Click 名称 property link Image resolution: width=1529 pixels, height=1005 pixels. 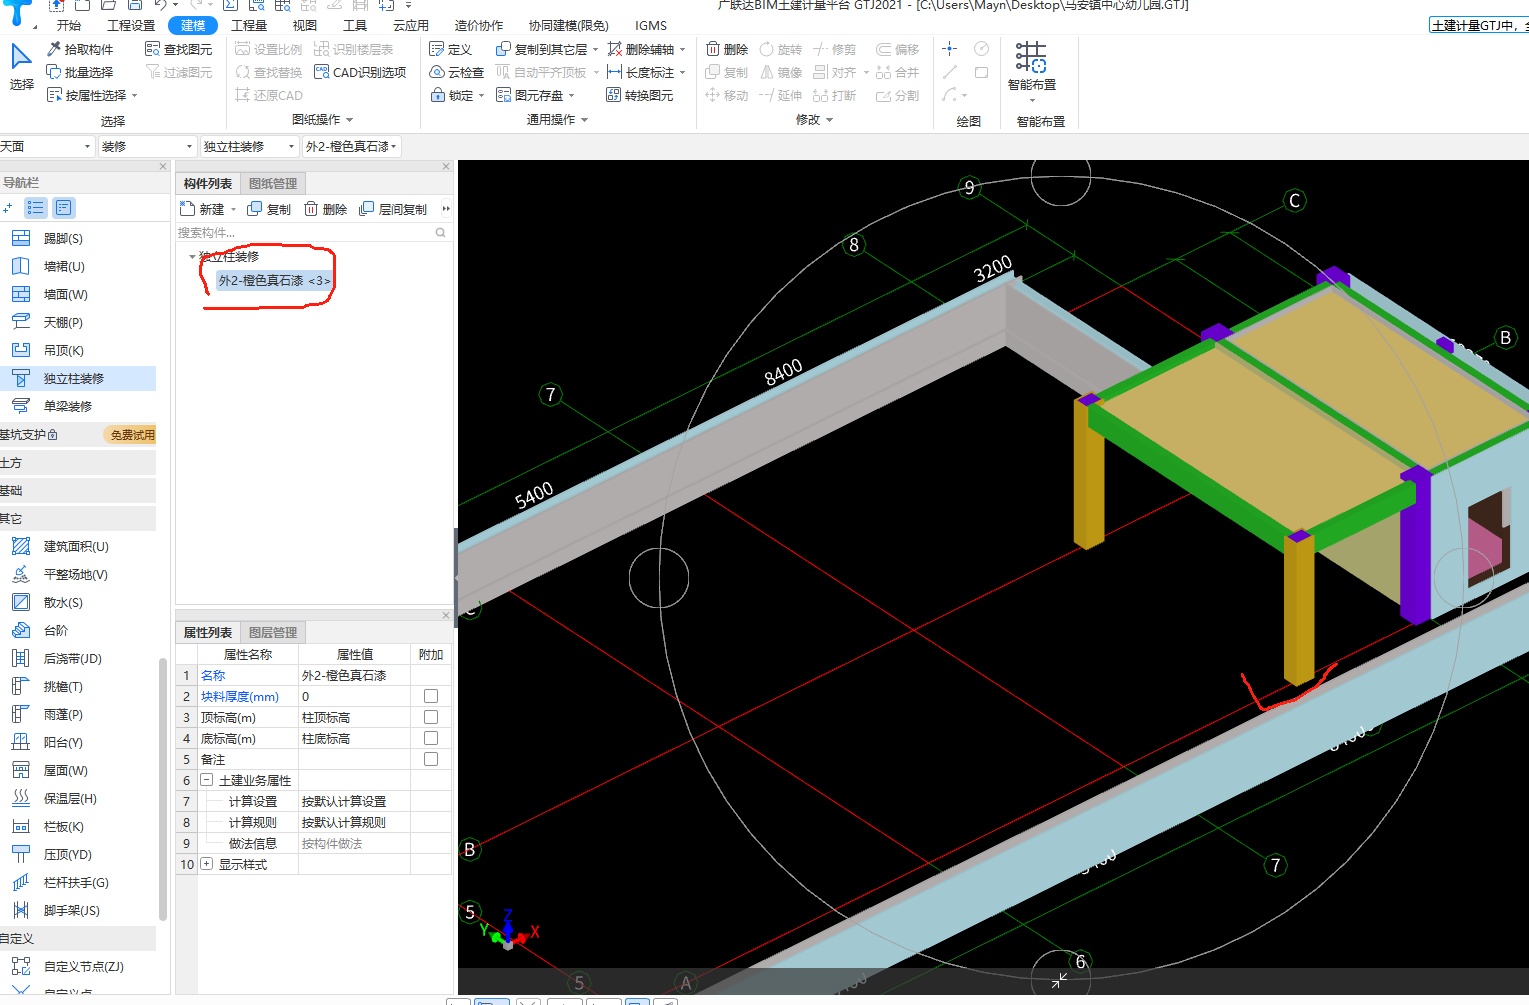click(213, 675)
